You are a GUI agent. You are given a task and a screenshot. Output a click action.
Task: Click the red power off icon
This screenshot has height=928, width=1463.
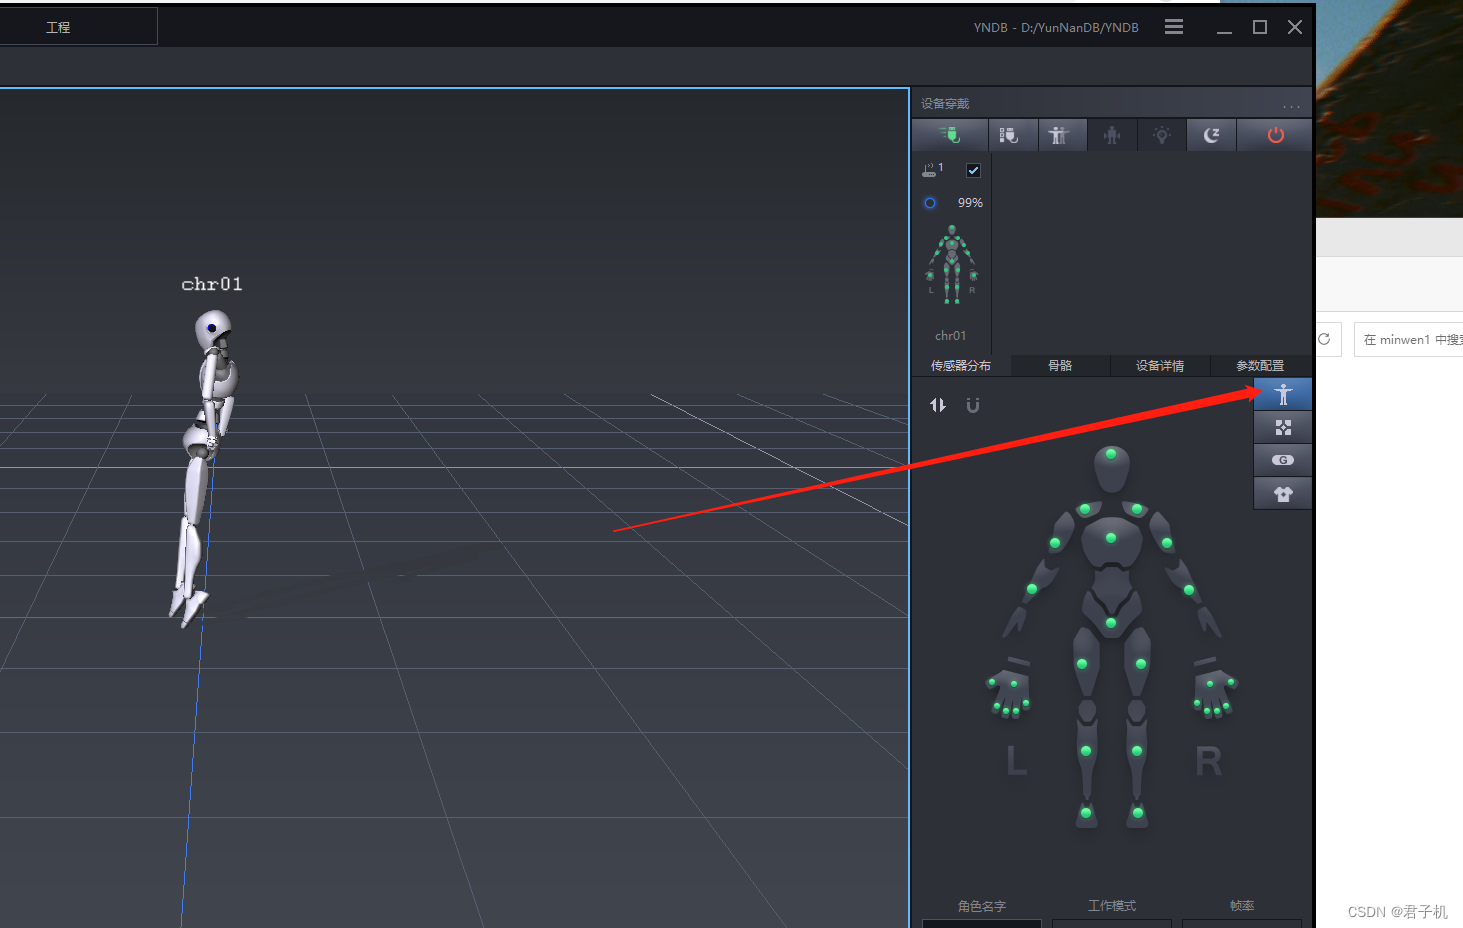(1274, 135)
